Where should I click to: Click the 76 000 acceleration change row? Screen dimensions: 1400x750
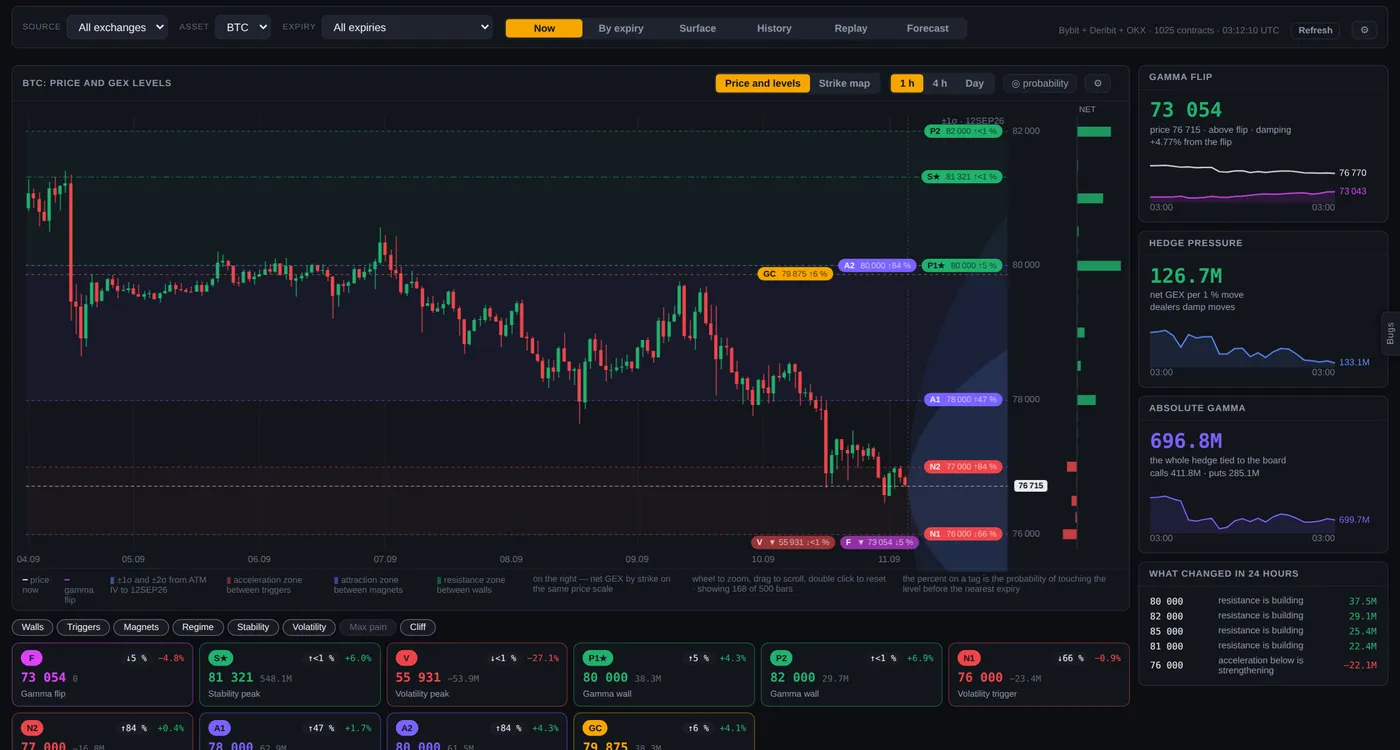(1263, 665)
